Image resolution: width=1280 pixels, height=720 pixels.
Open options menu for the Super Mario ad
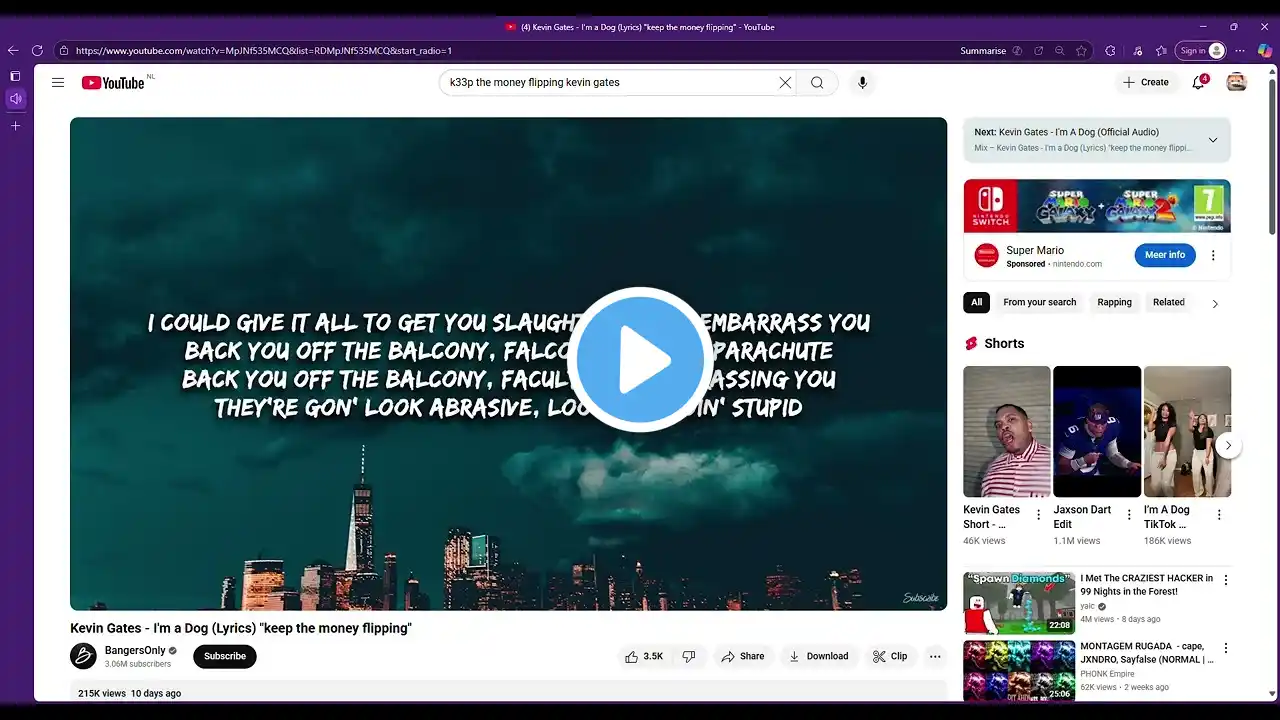[1213, 255]
